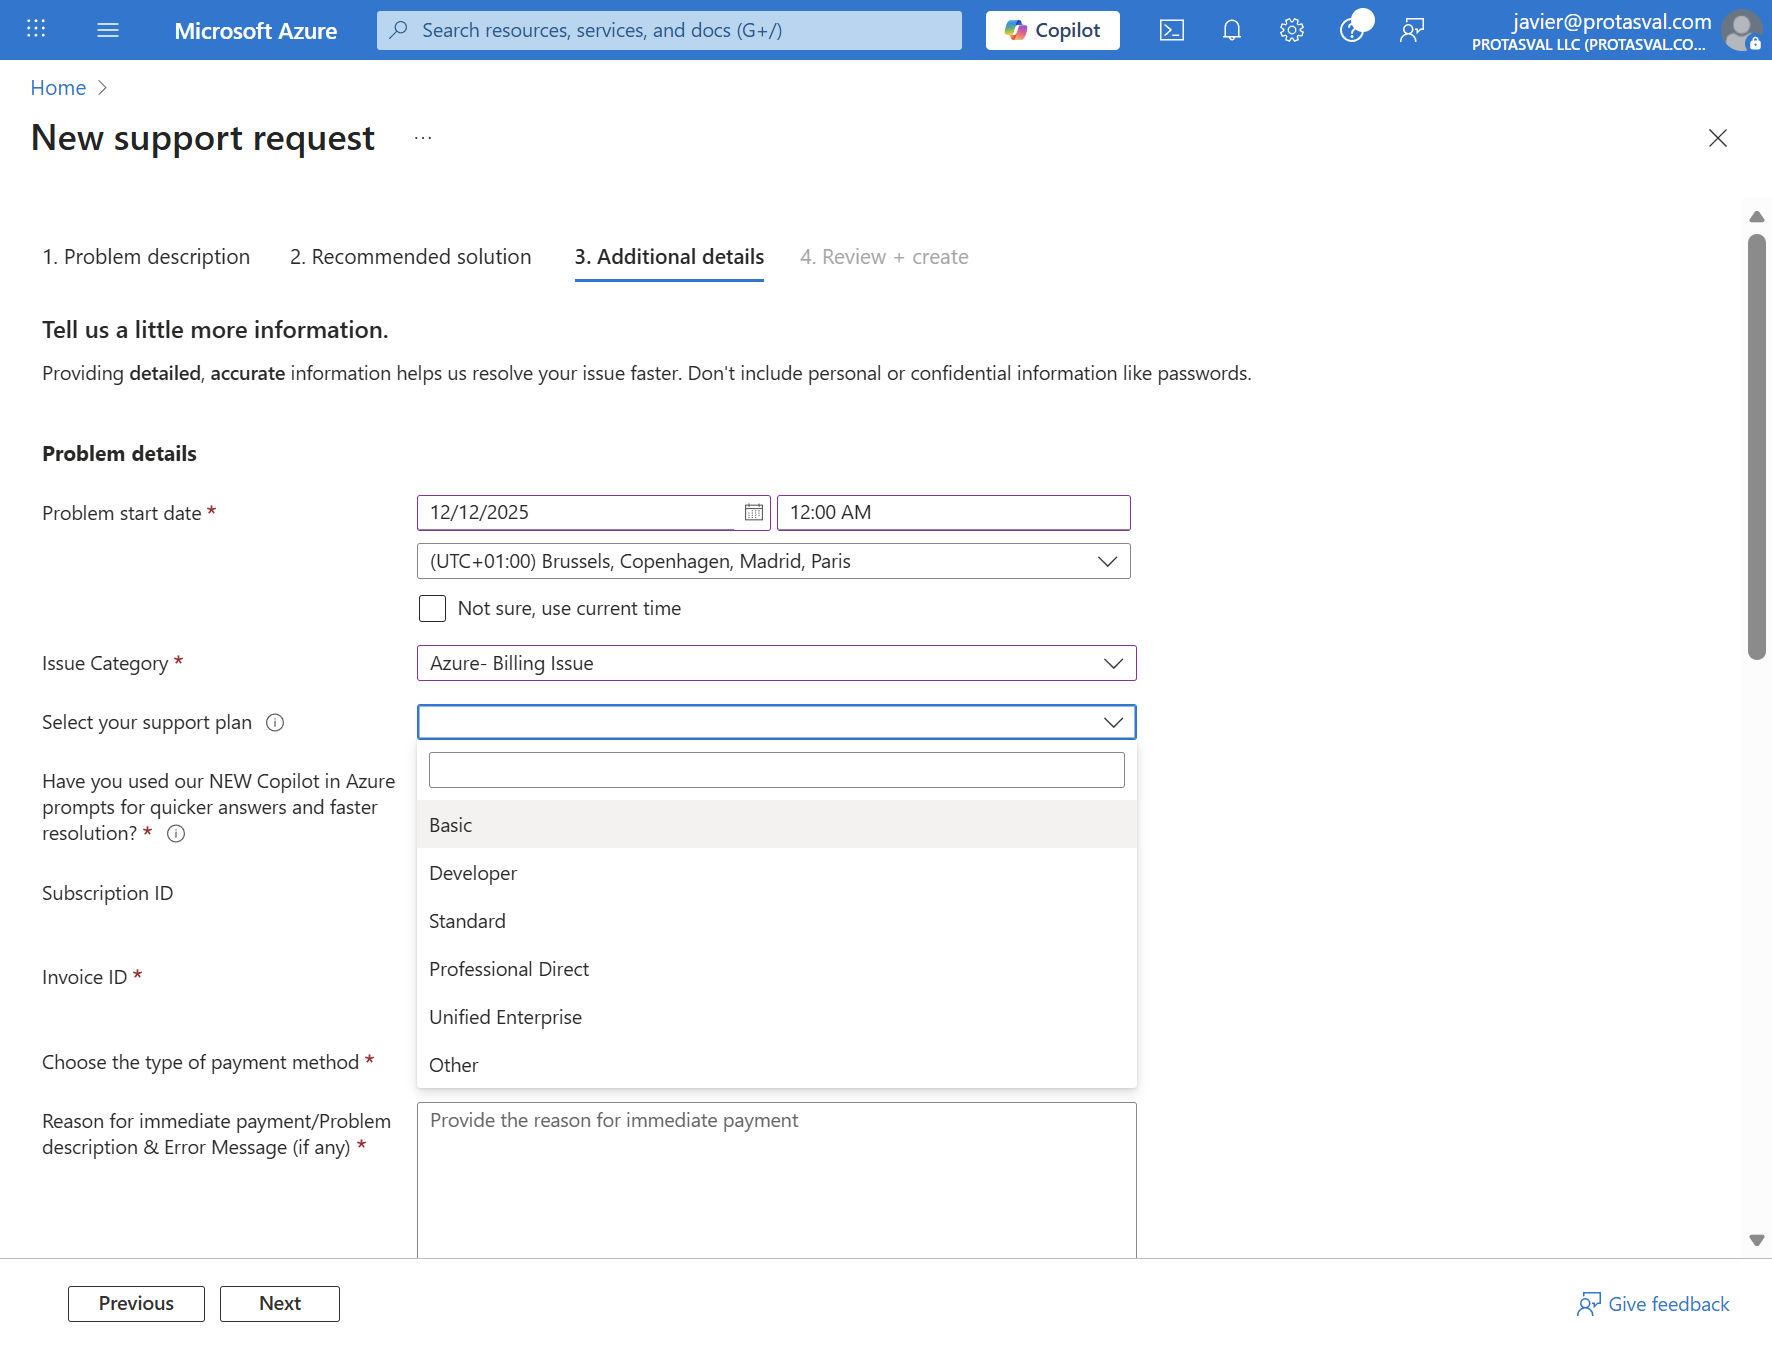The height and width of the screenshot is (1348, 1772).
Task: Open the Help and support icon
Action: pyautogui.click(x=1352, y=30)
